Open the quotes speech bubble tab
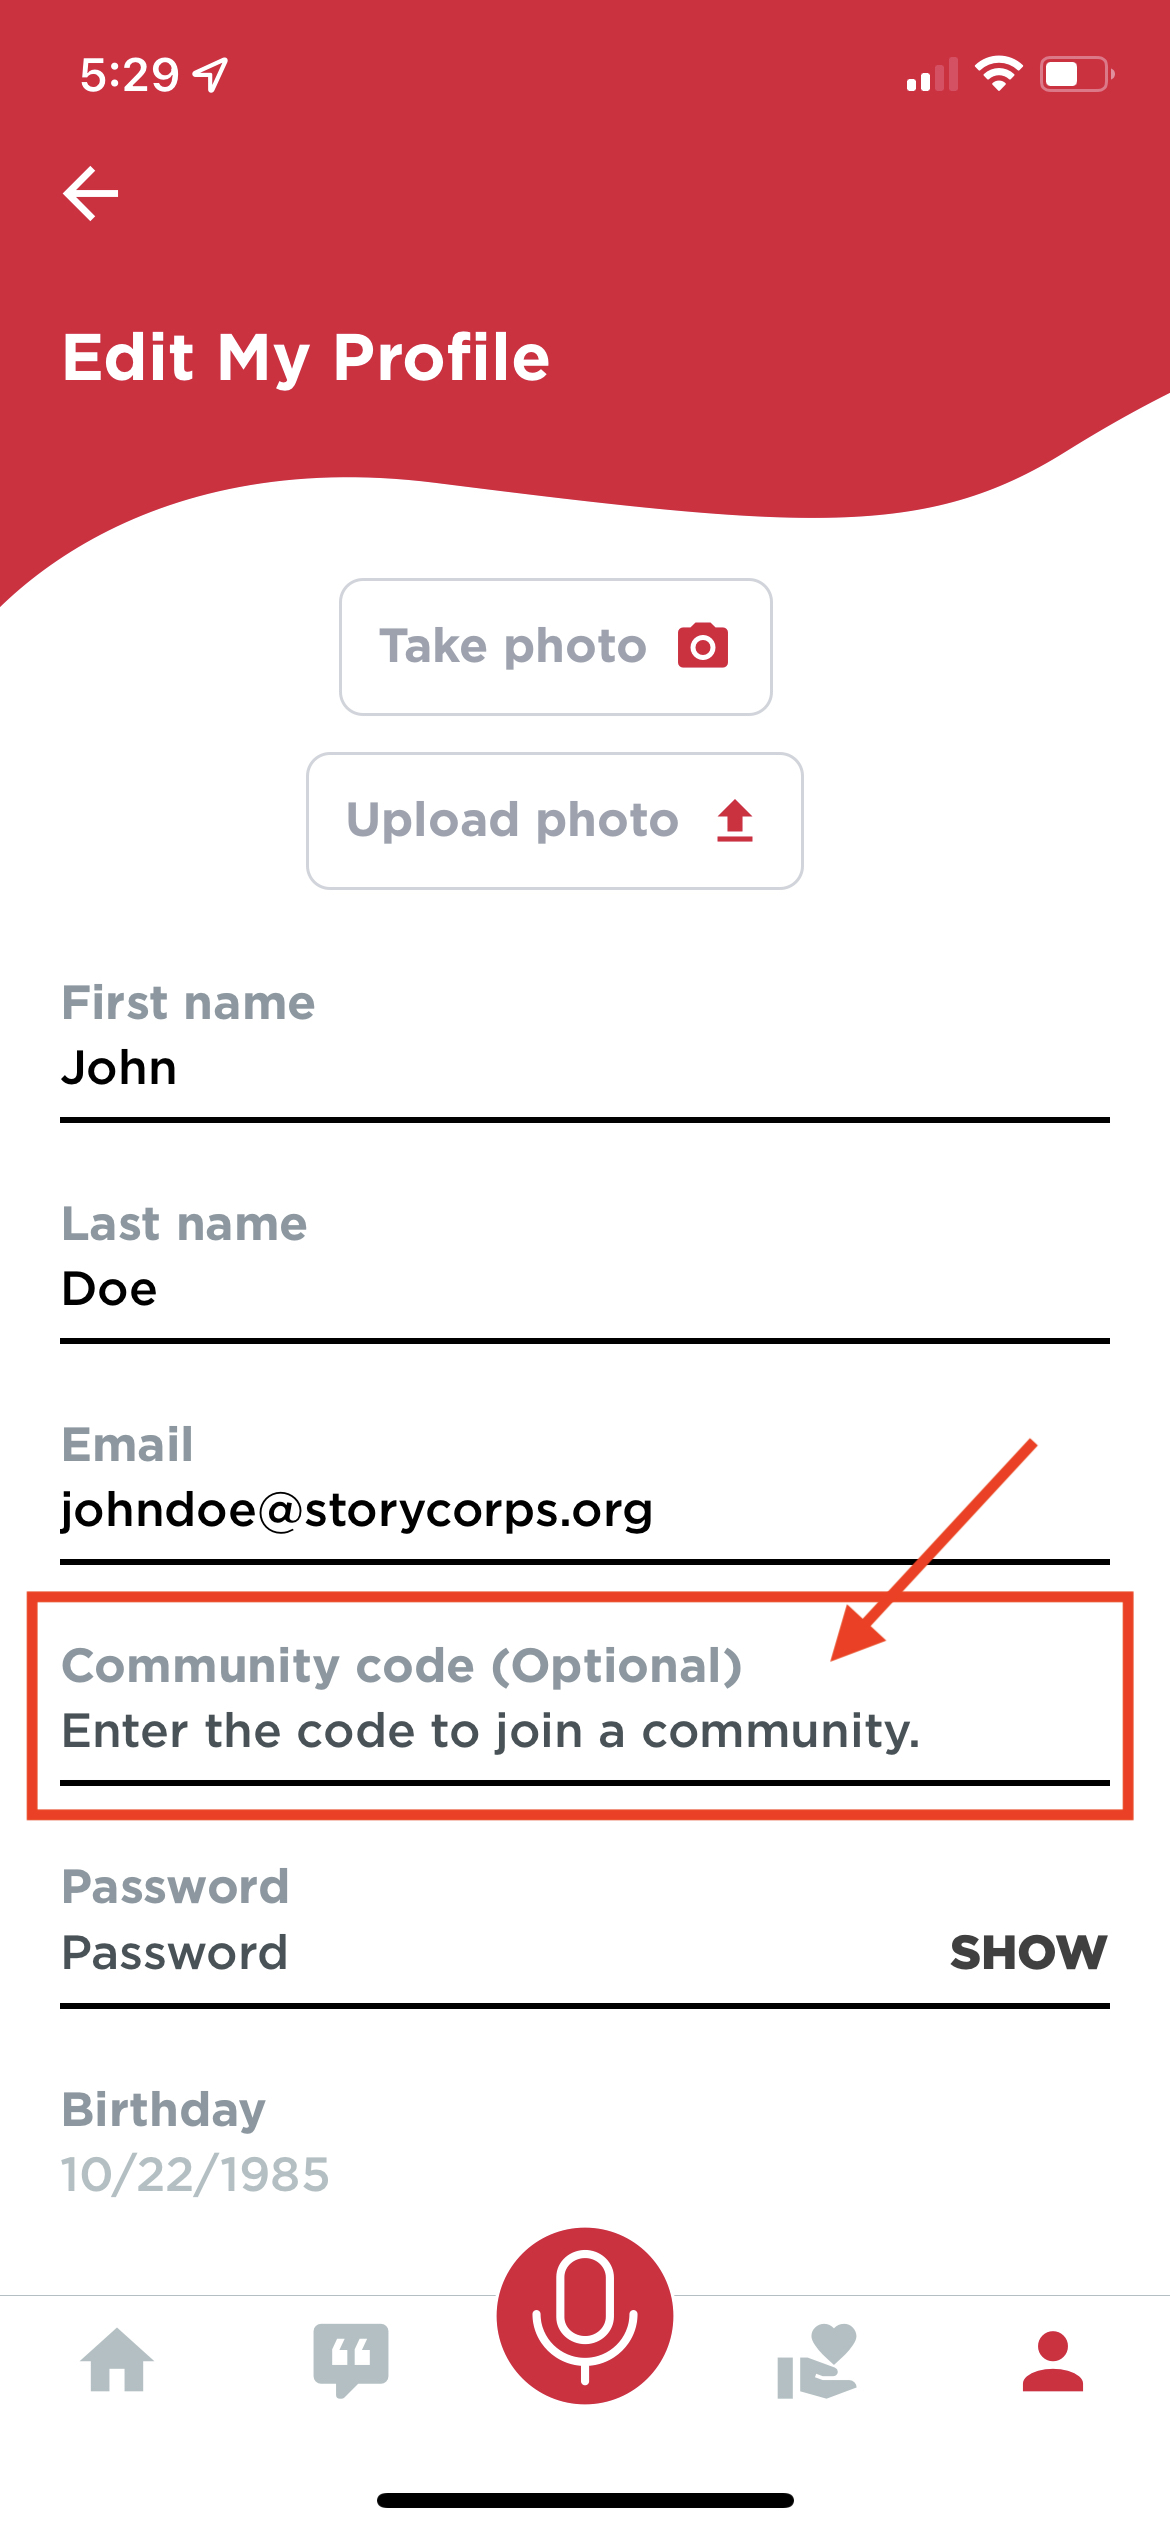 351,2360
